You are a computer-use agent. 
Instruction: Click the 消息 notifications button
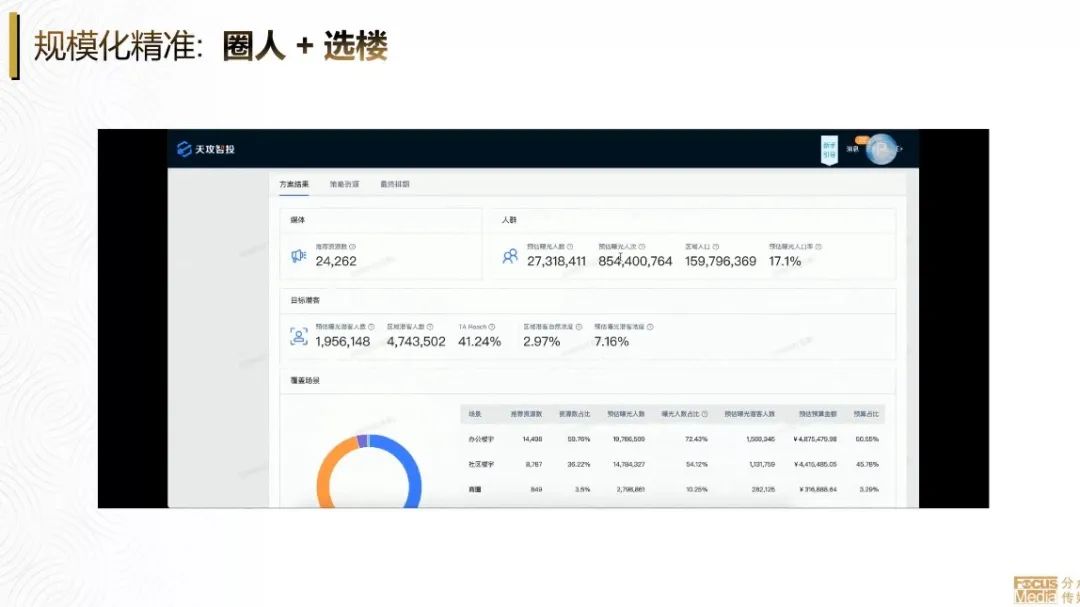pos(853,149)
